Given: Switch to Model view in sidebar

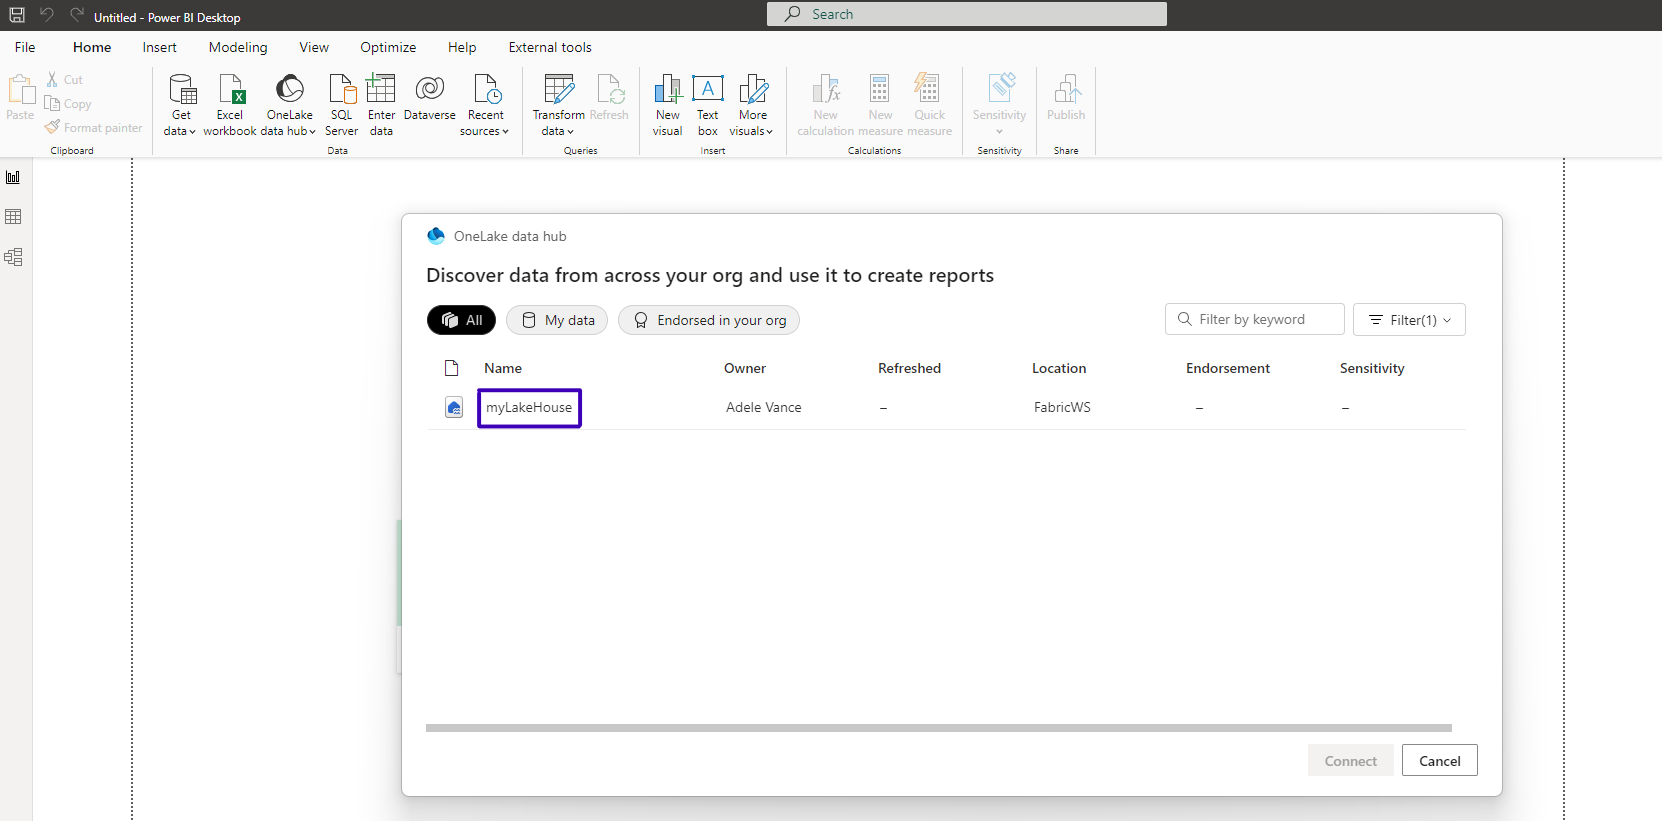Looking at the screenshot, I should [x=14, y=257].
